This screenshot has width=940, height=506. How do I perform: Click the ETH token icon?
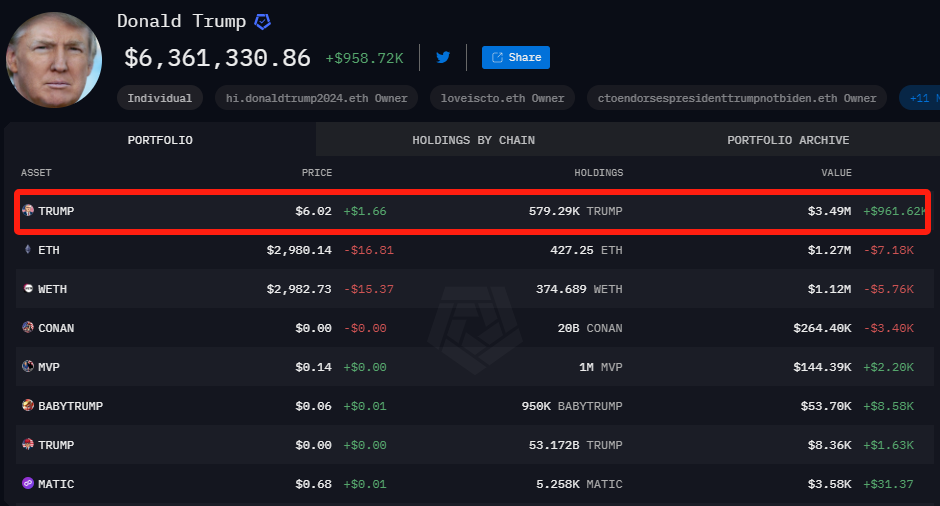[28, 249]
